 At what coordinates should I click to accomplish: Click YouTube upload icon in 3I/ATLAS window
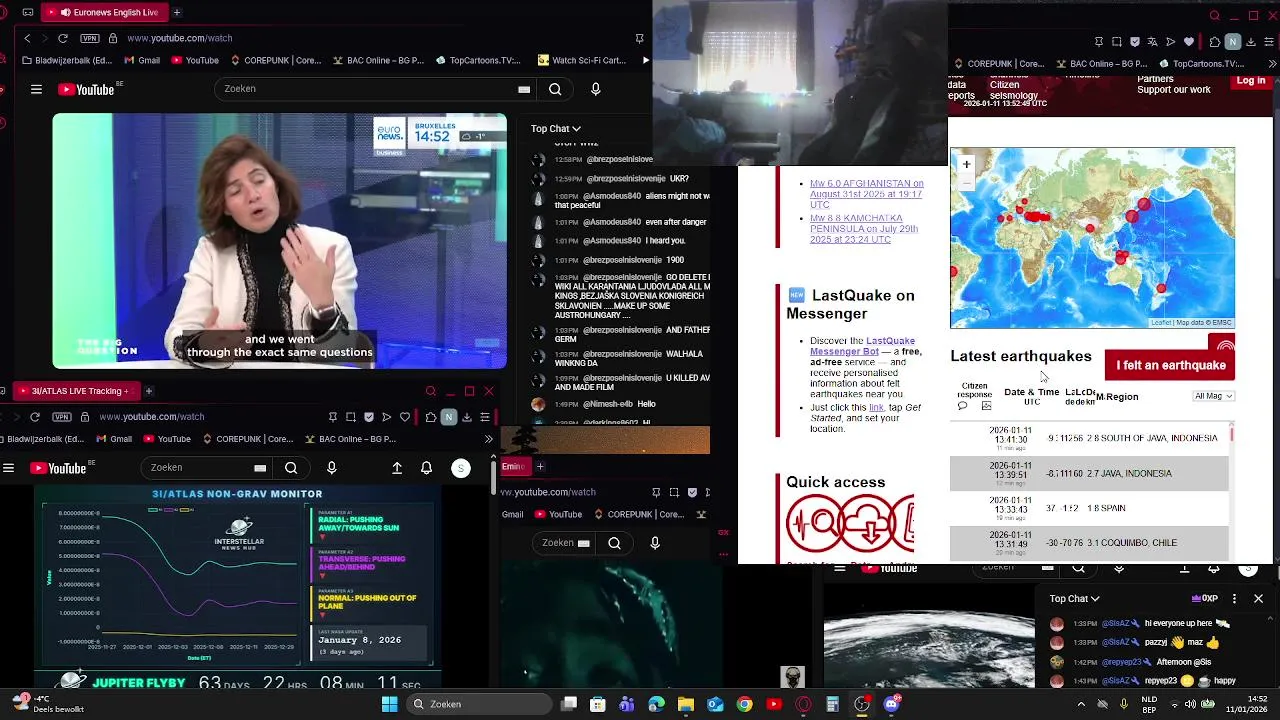tap(397, 468)
